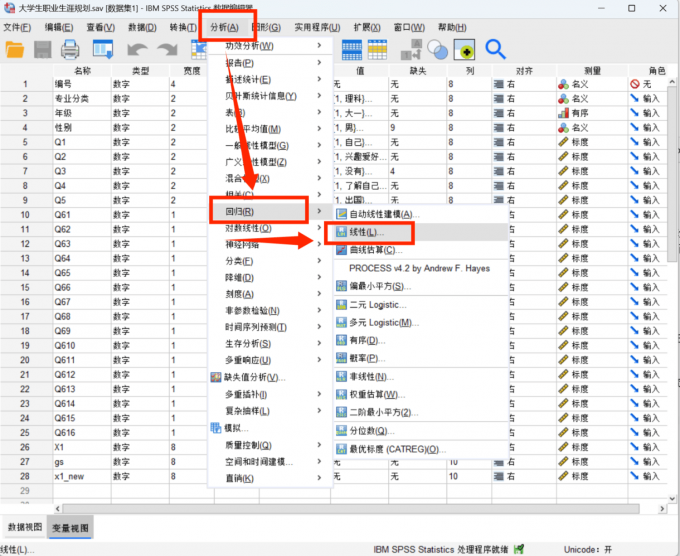Click the 最优标度 CATREG icon
The image size is (680, 556).
point(342,449)
